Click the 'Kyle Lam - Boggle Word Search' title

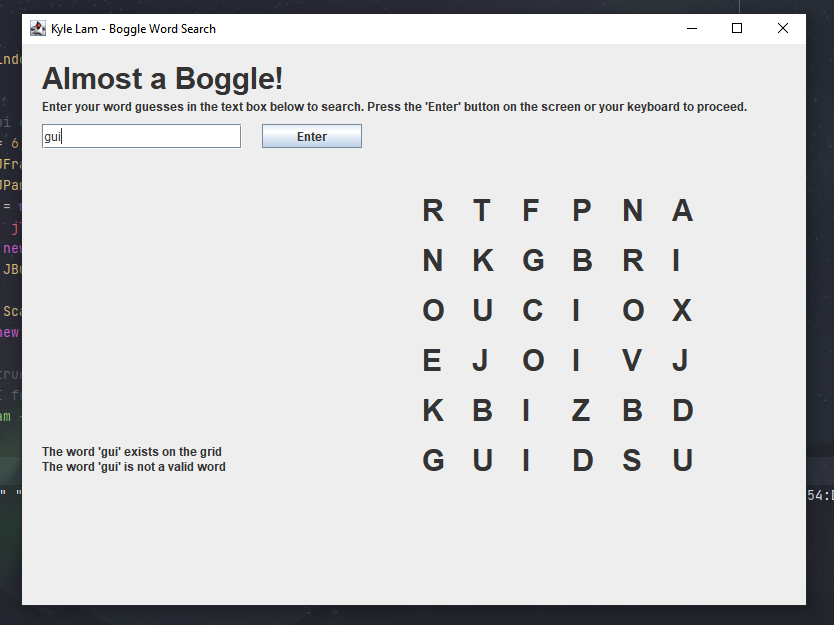134,28
